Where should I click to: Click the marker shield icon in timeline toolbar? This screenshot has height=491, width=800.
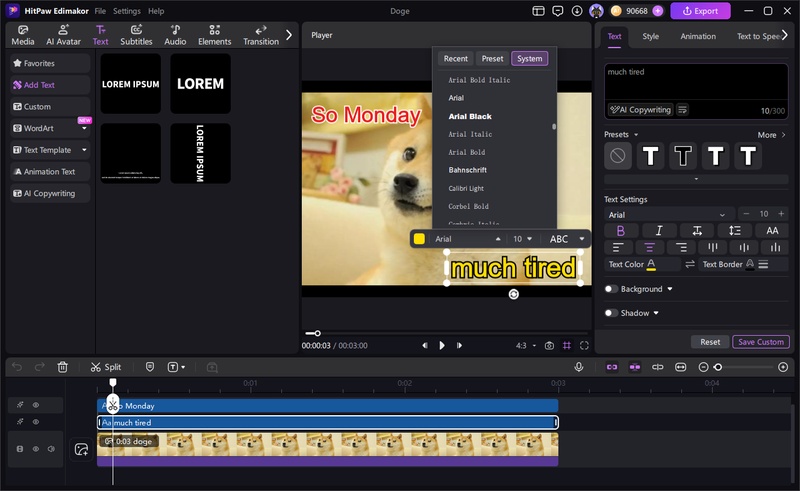149,367
